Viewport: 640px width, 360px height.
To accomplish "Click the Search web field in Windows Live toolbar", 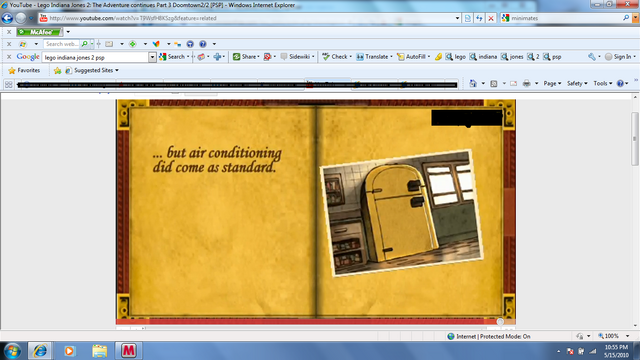I will (62, 44).
